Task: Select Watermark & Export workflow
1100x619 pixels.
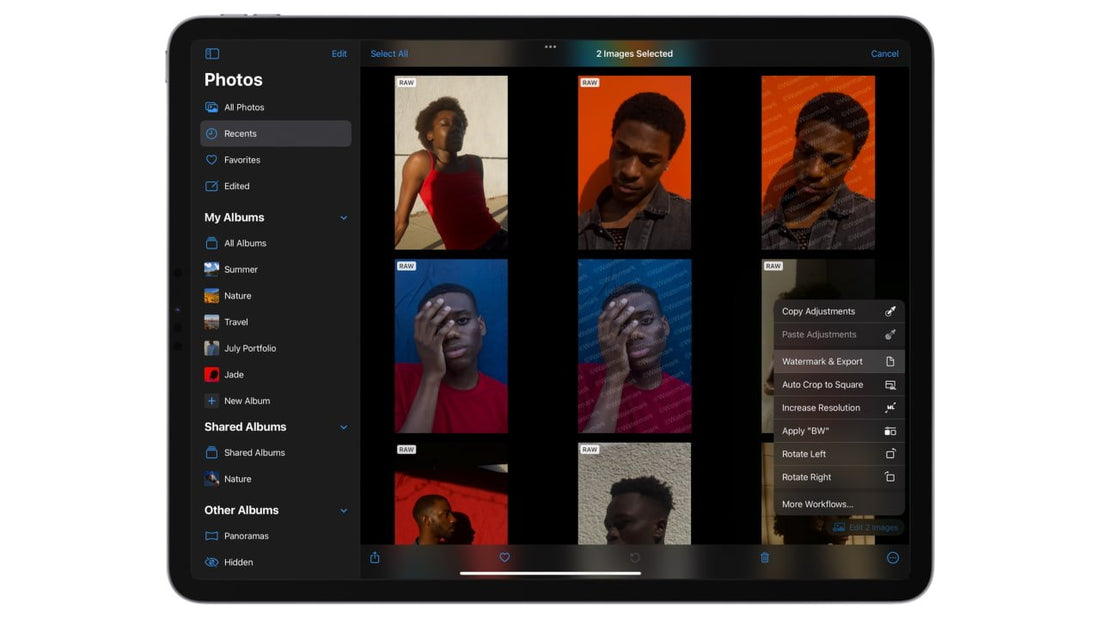Action: tap(838, 361)
